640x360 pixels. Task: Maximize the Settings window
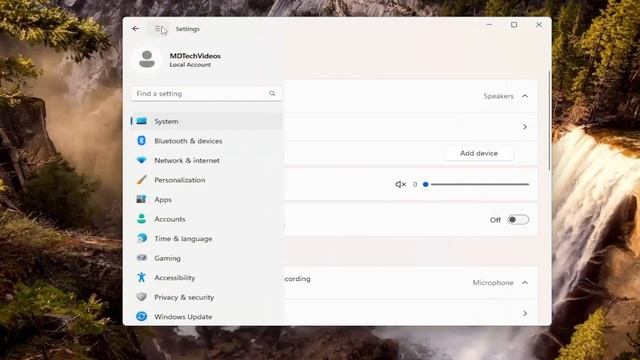click(x=514, y=25)
